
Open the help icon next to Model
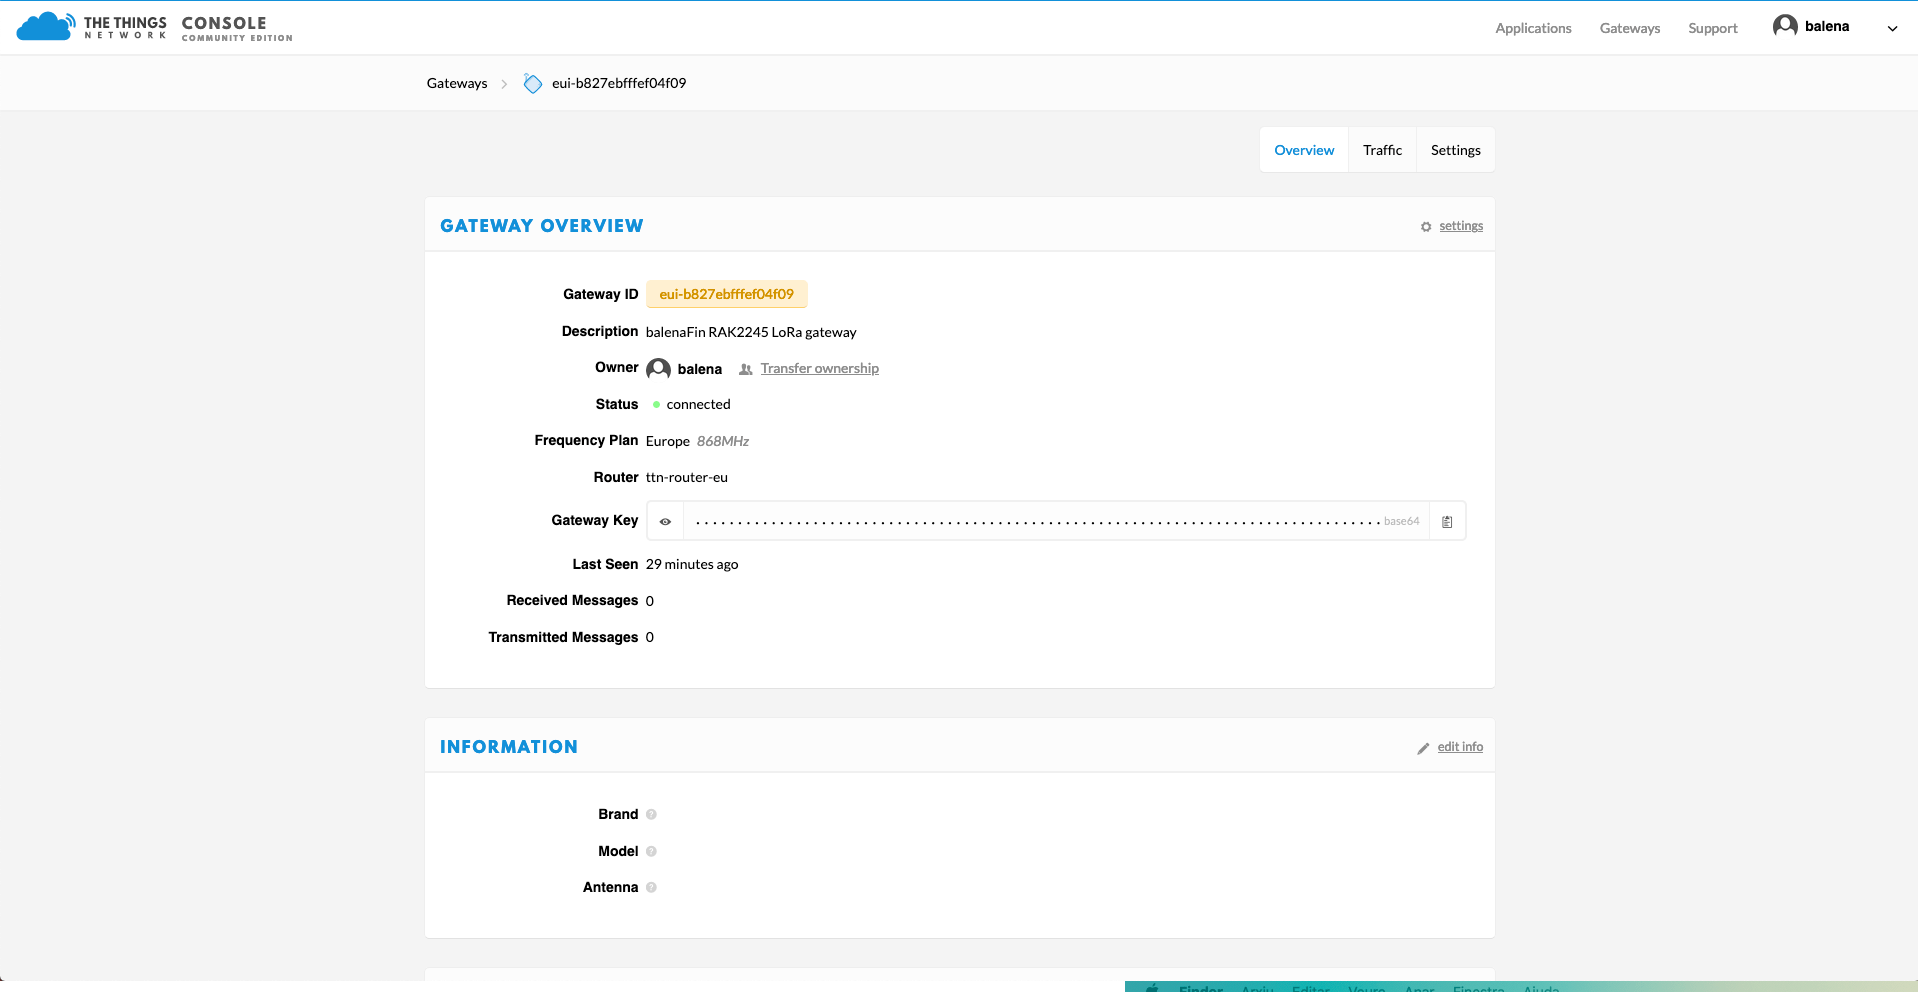pyautogui.click(x=651, y=851)
